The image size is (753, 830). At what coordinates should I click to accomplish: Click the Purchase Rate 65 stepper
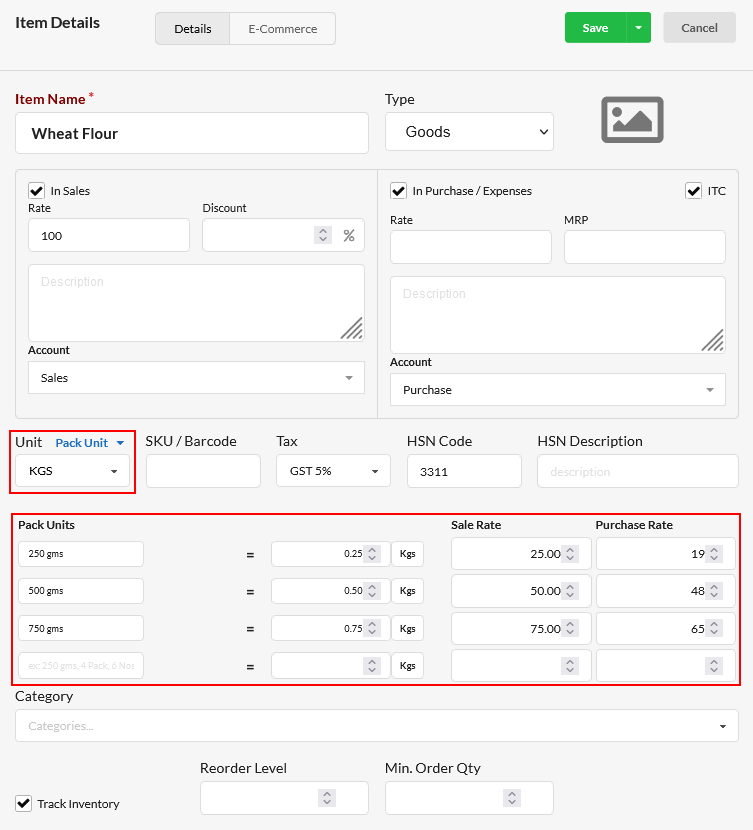tap(714, 628)
